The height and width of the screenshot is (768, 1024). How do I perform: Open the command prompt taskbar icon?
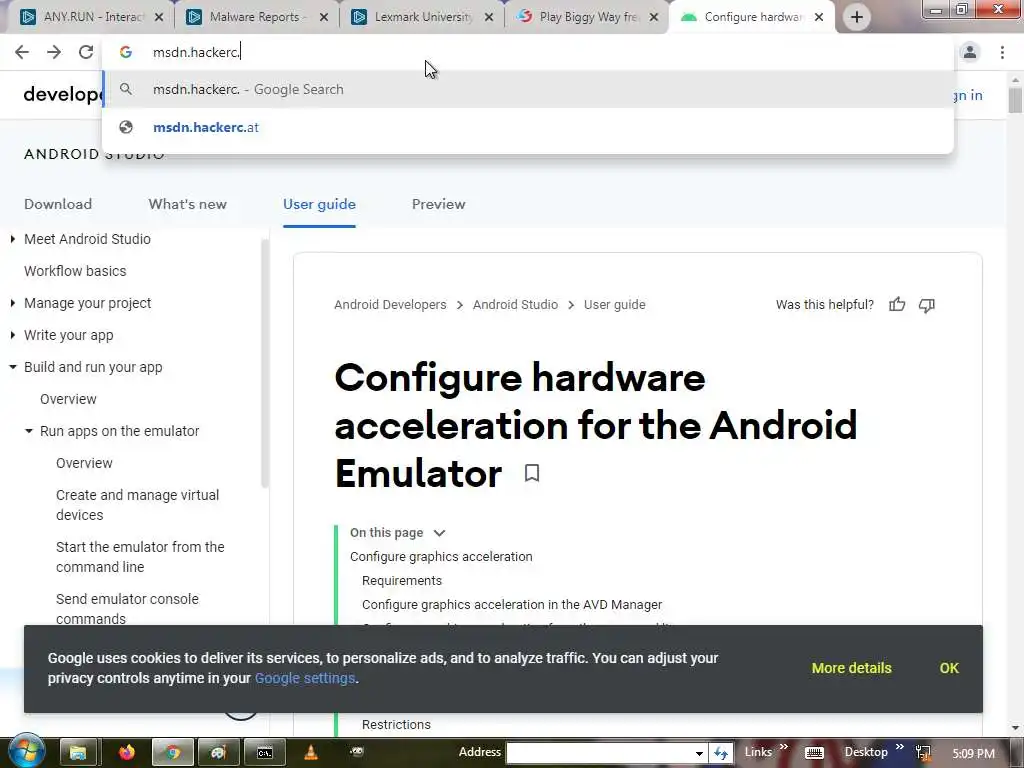(x=264, y=752)
